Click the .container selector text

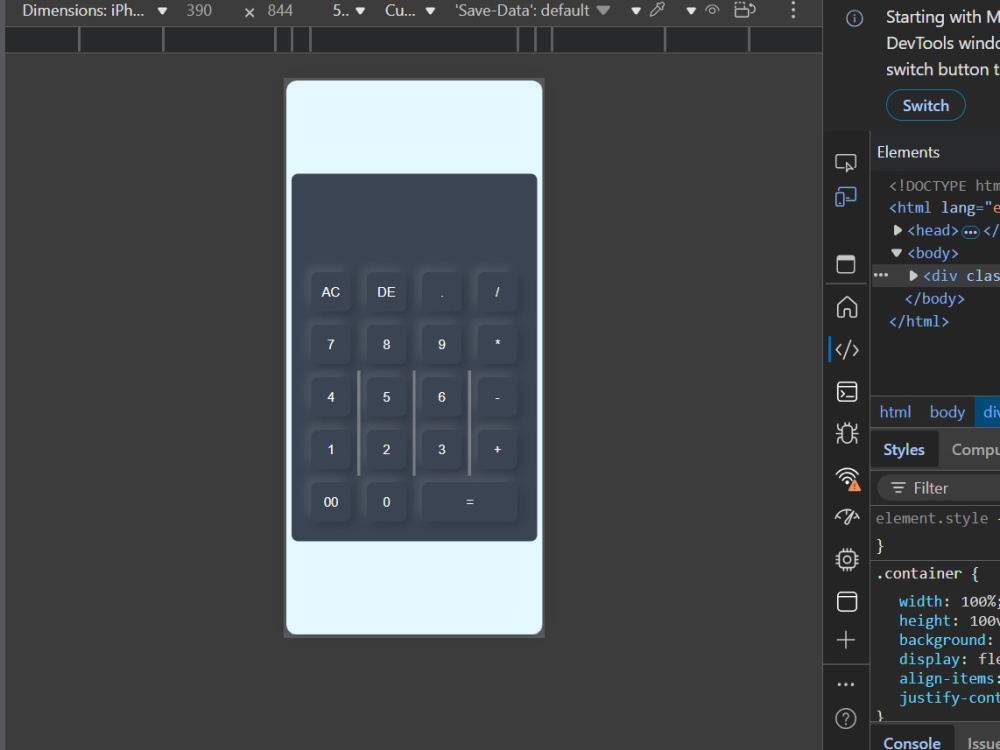click(918, 573)
